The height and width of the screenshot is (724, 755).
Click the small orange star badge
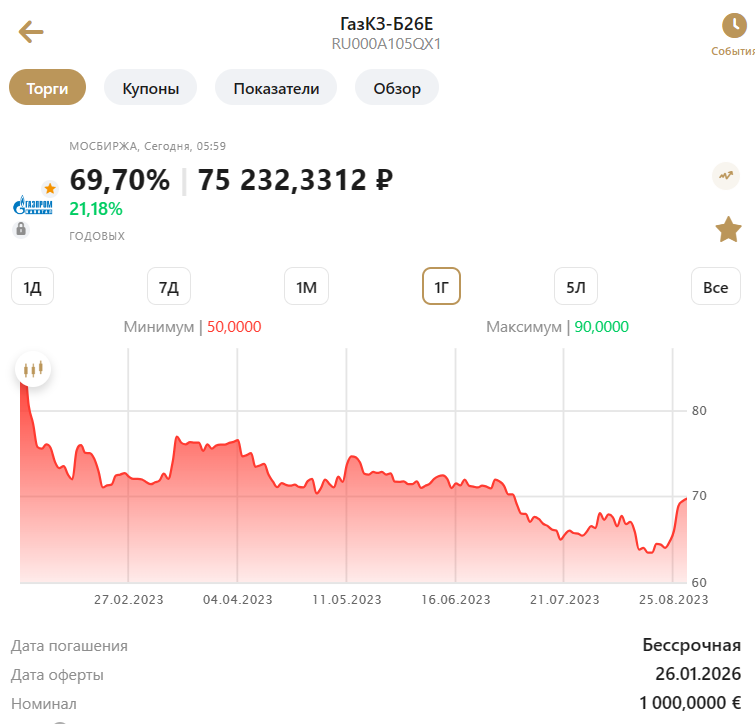click(x=50, y=188)
